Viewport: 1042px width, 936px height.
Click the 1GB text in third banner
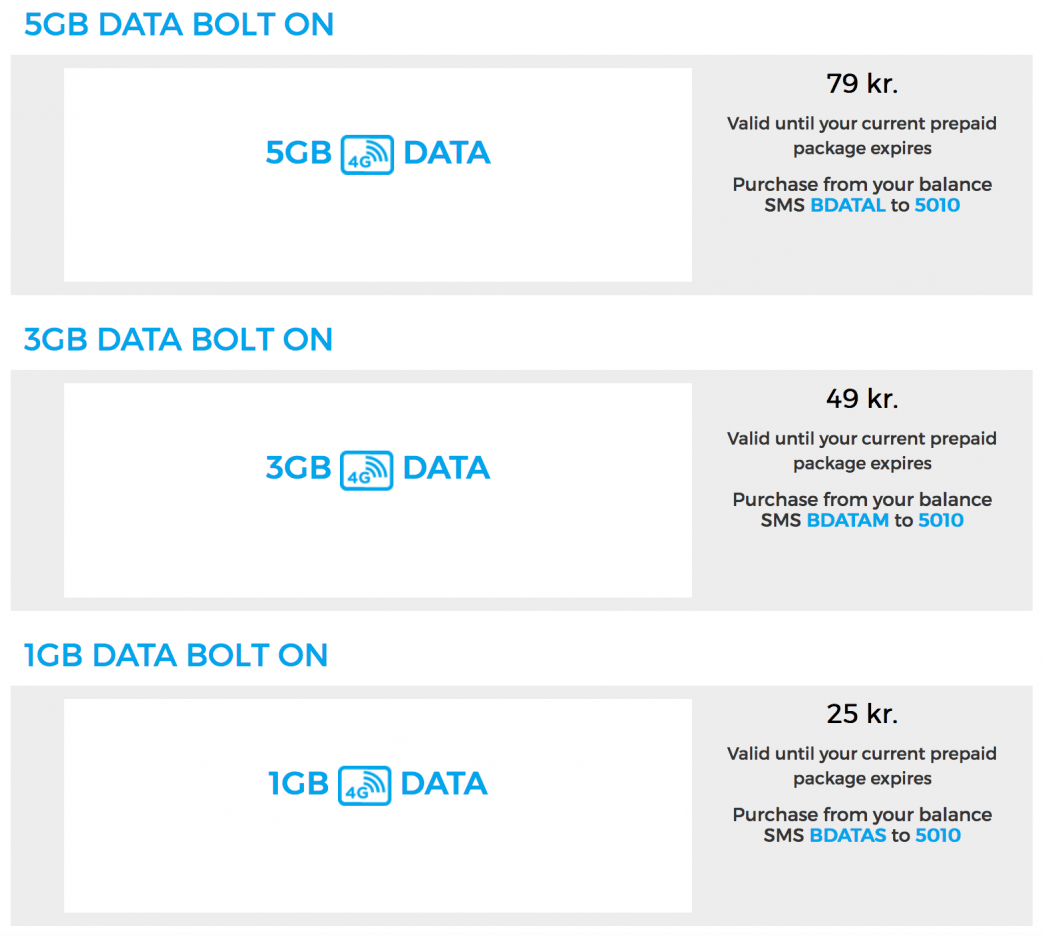(x=298, y=784)
